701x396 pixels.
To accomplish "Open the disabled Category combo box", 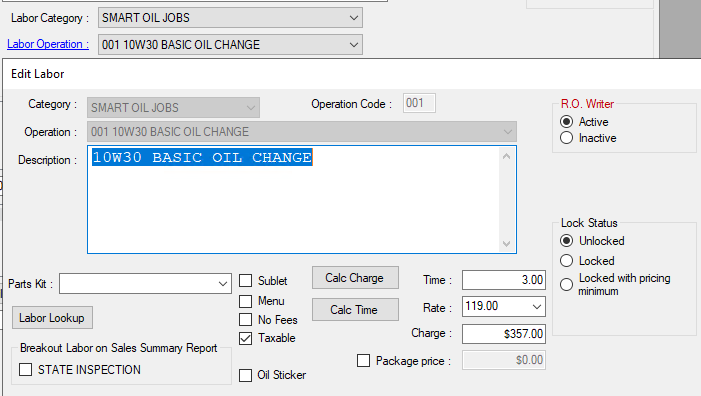I will tap(173, 108).
